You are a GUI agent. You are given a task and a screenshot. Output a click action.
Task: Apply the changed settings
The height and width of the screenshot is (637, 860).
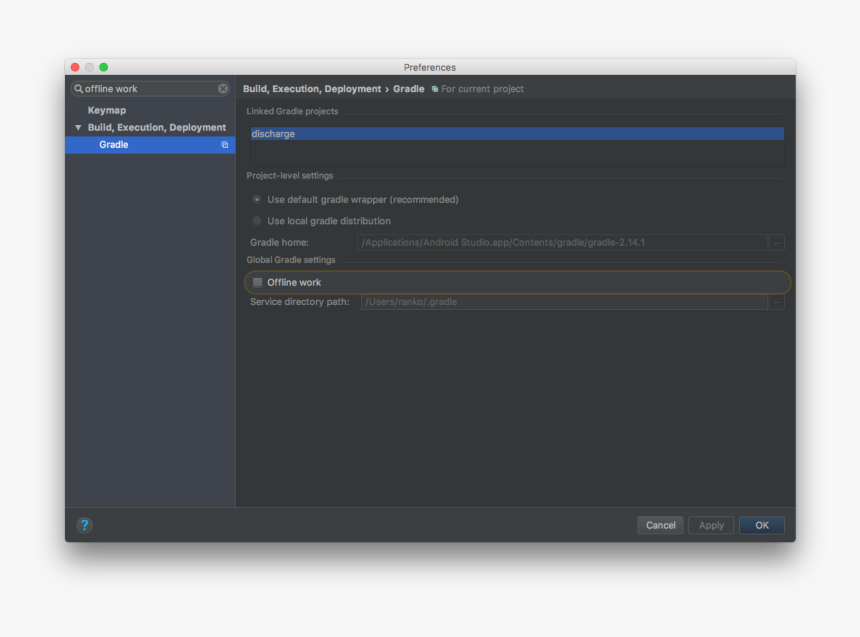point(710,525)
